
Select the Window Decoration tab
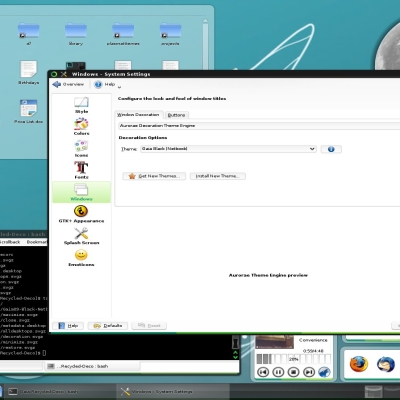(138, 115)
